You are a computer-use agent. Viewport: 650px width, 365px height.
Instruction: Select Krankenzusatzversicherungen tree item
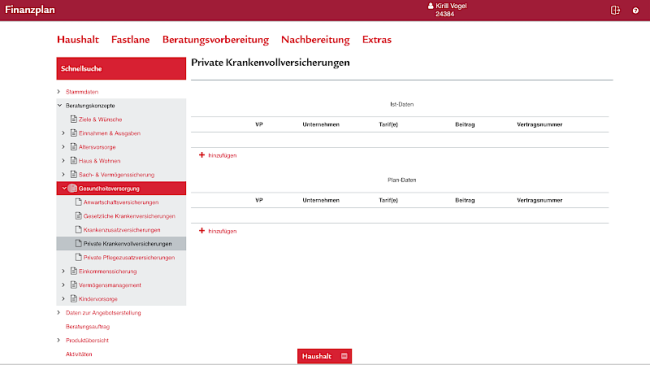click(x=122, y=230)
